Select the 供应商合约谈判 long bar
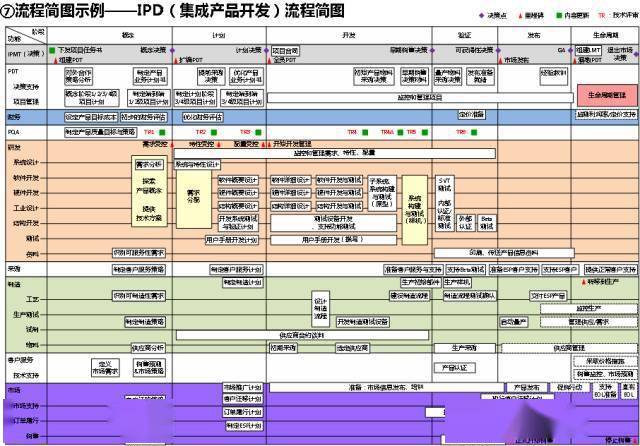Image resolution: width=640 pixels, height=446 pixels. [302, 335]
